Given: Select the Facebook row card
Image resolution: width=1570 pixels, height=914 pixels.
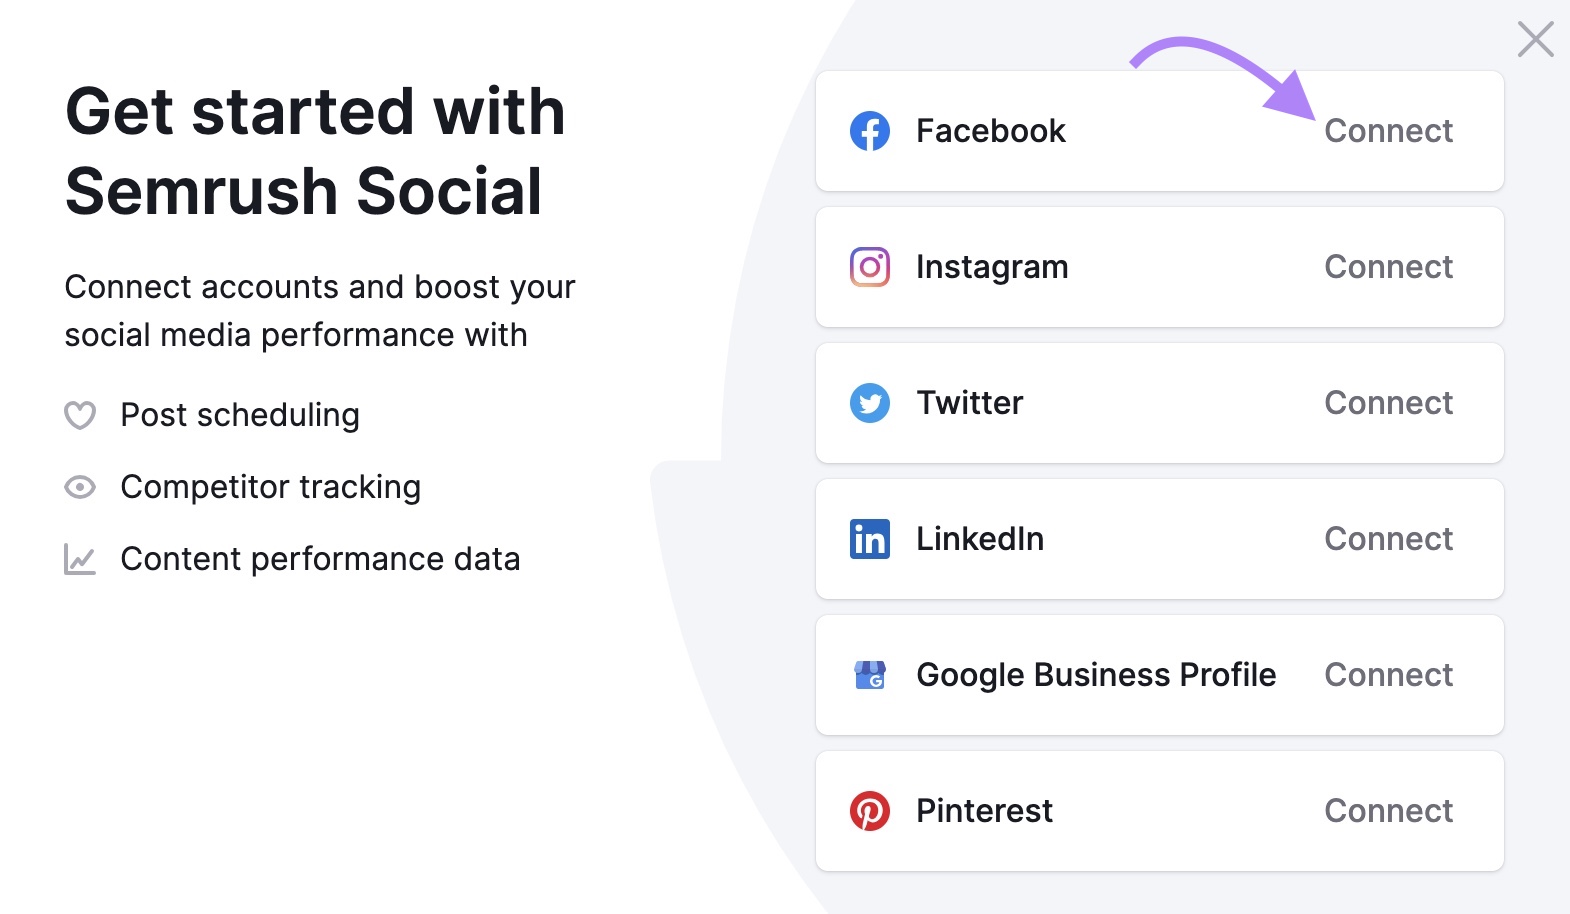Looking at the screenshot, I should (x=1159, y=131).
